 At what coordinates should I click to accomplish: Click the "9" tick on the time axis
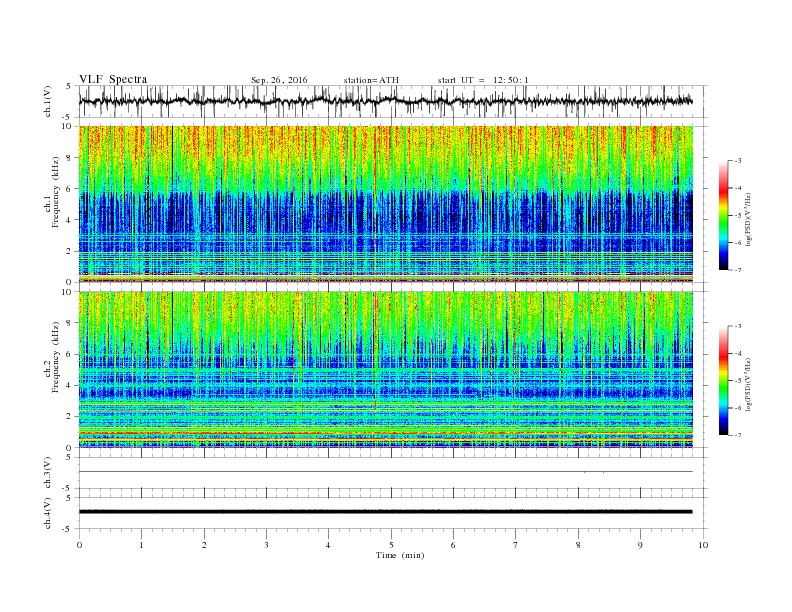[x=640, y=545]
